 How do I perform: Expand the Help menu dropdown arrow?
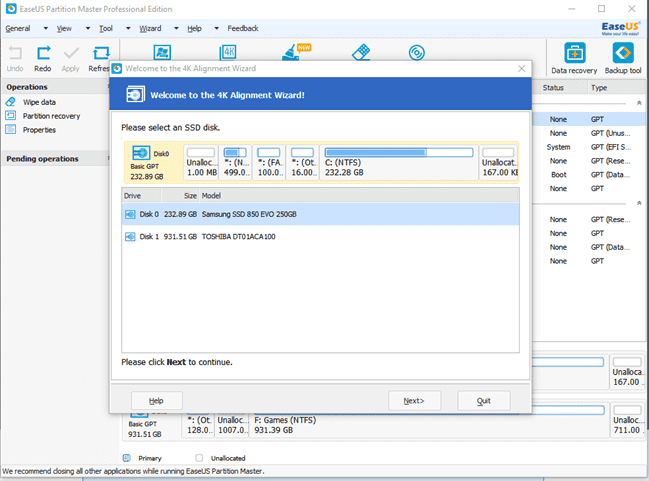point(216,29)
